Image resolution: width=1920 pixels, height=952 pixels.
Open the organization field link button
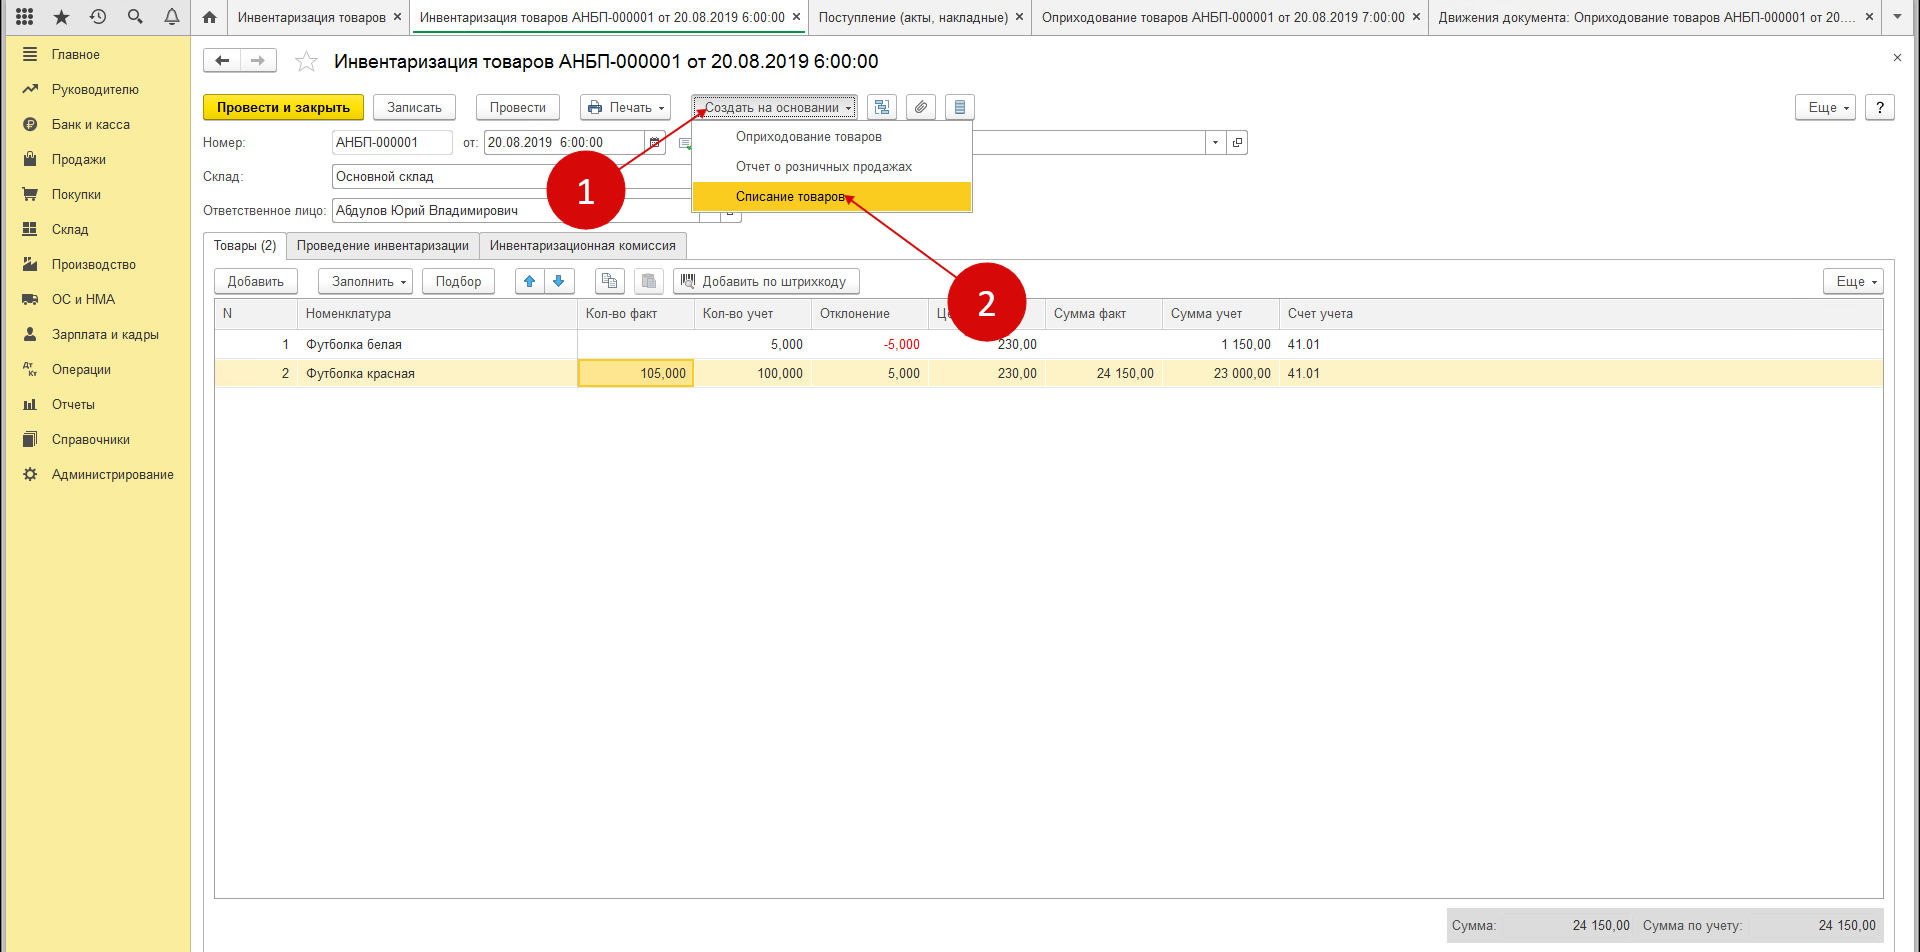tap(1237, 142)
